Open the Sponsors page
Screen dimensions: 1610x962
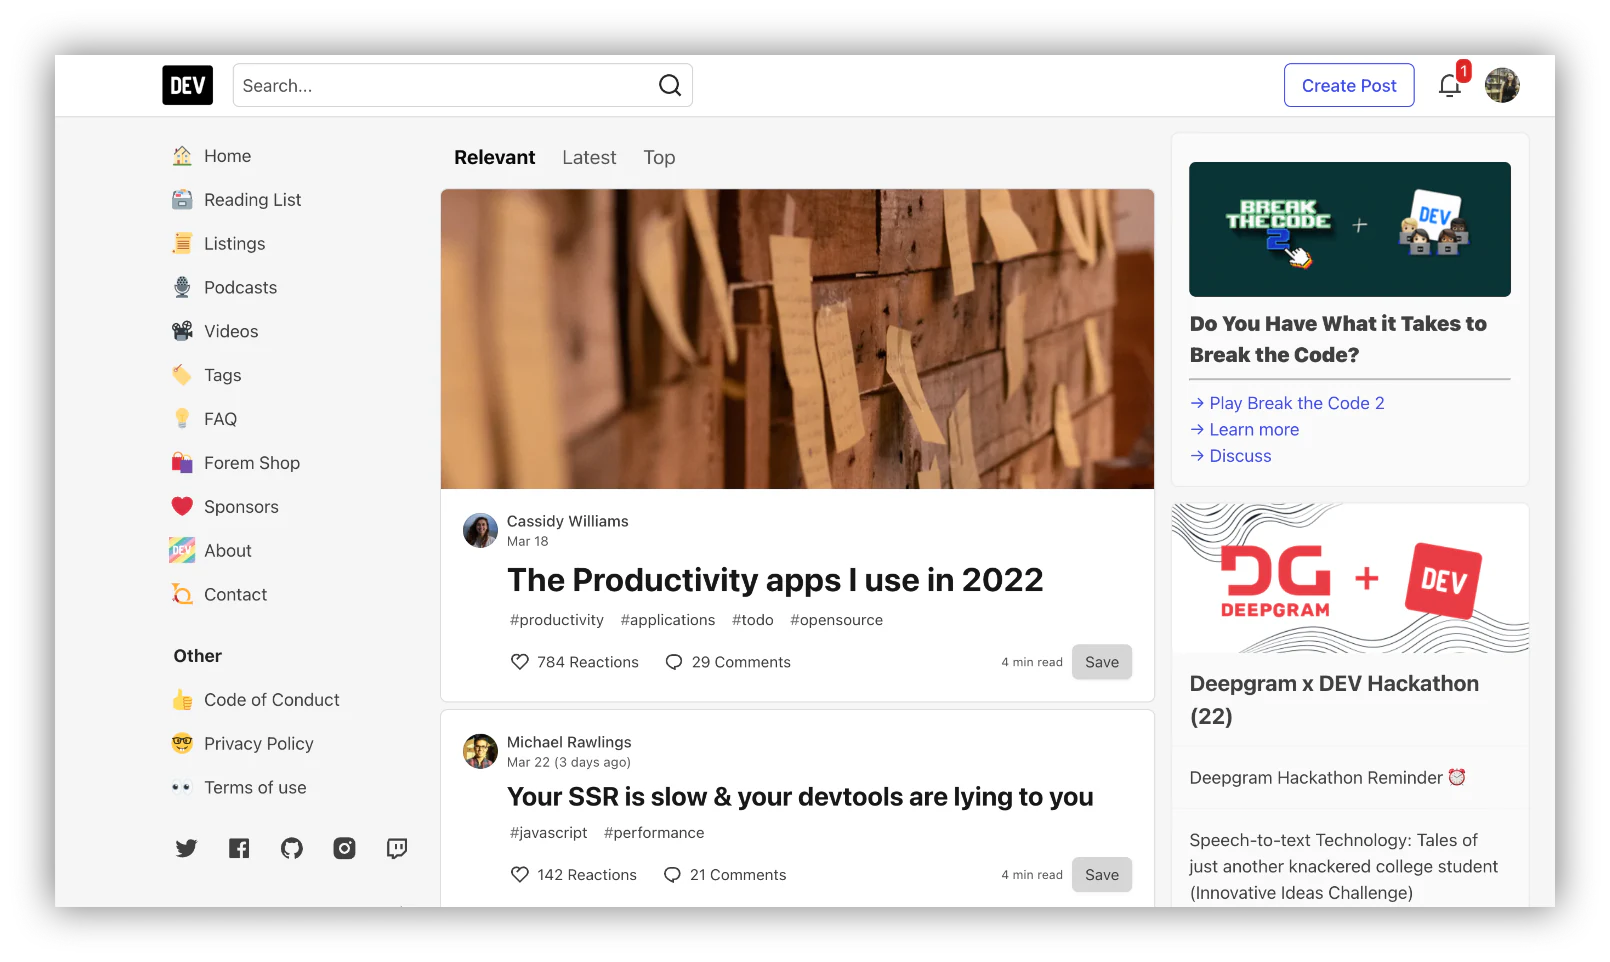(x=224, y=507)
